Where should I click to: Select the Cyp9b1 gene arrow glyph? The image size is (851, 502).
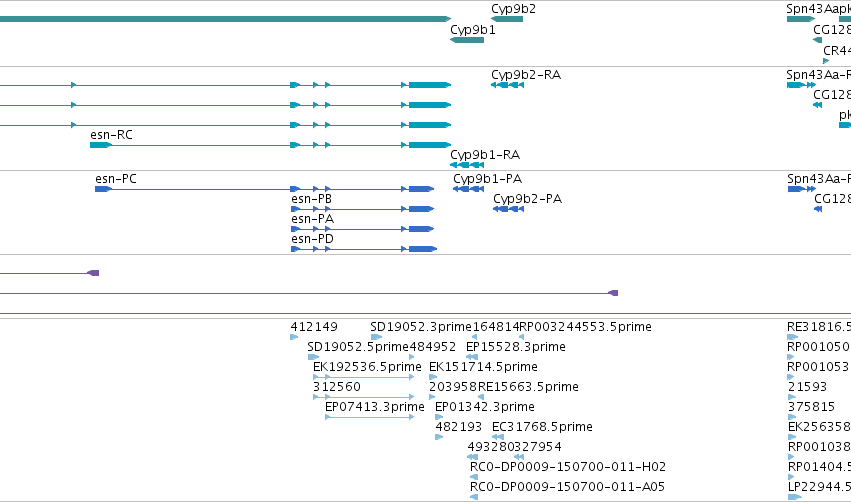coord(467,40)
